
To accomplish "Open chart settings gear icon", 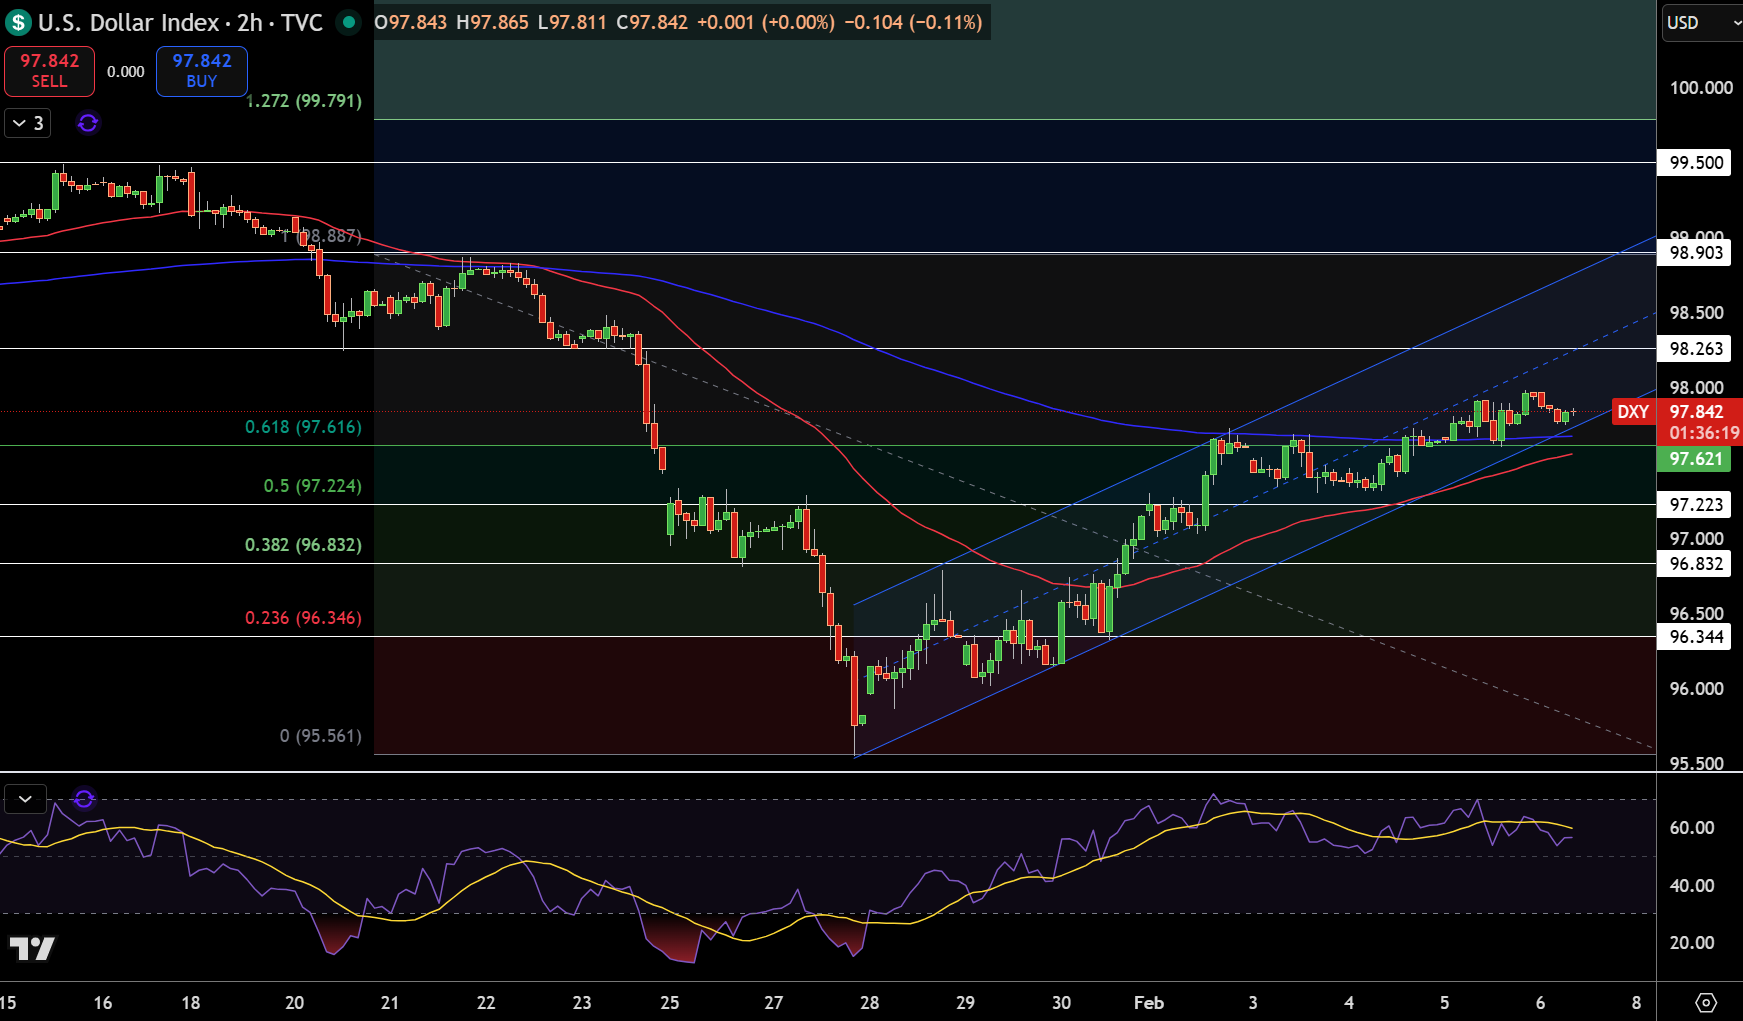I will [1707, 1002].
